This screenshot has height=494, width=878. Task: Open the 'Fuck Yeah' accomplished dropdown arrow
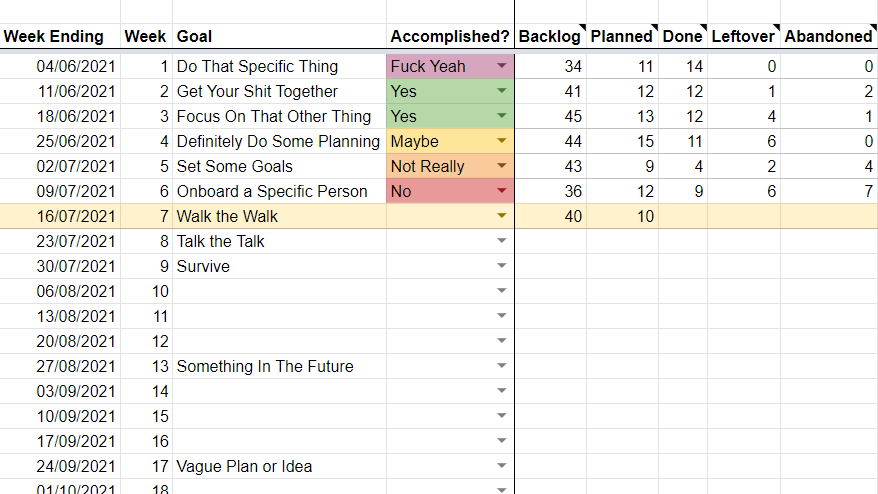coord(502,66)
